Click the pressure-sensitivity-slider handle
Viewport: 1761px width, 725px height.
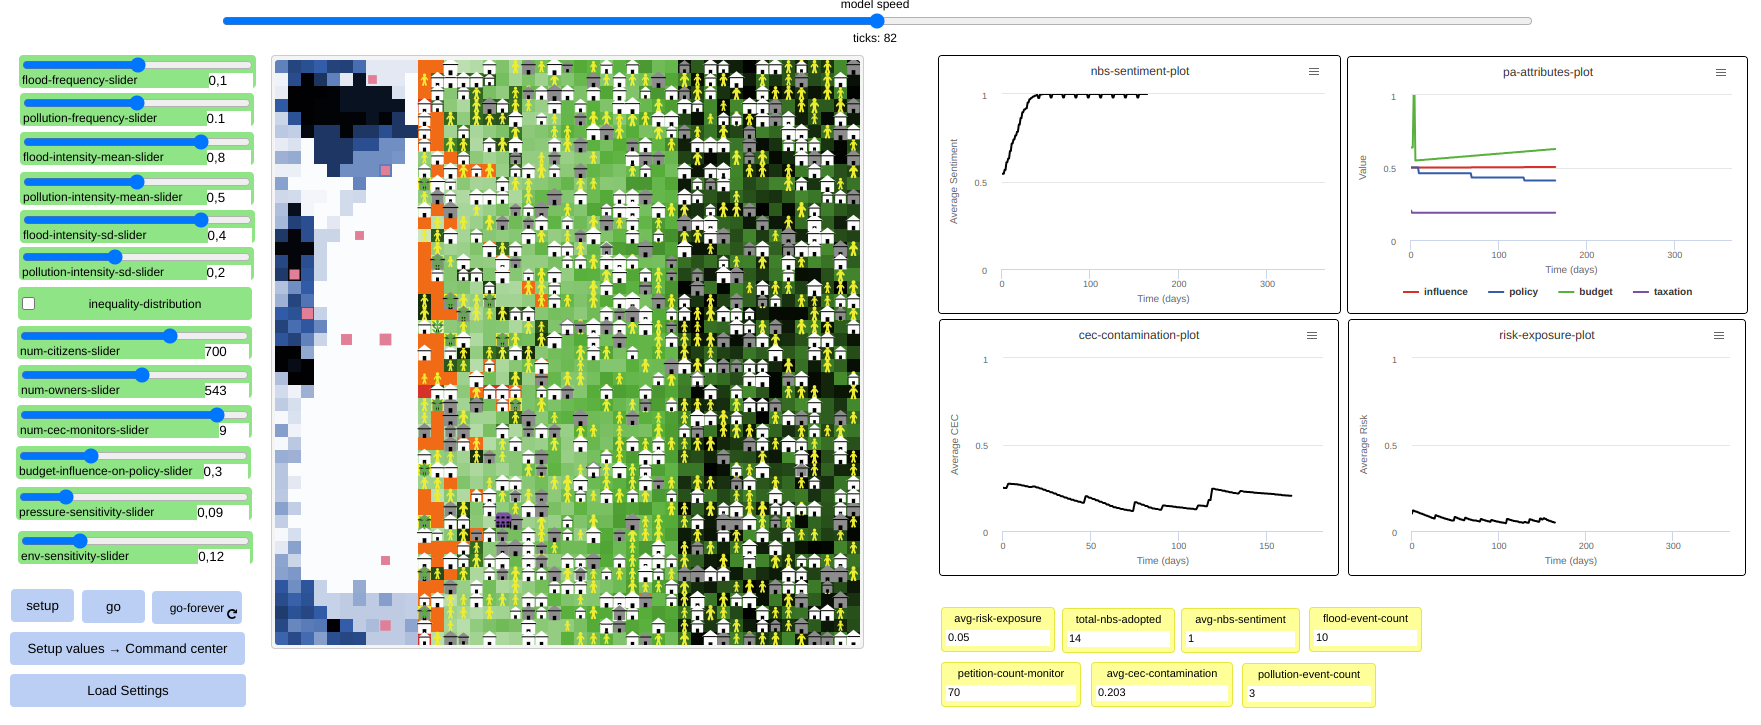pyautogui.click(x=66, y=497)
